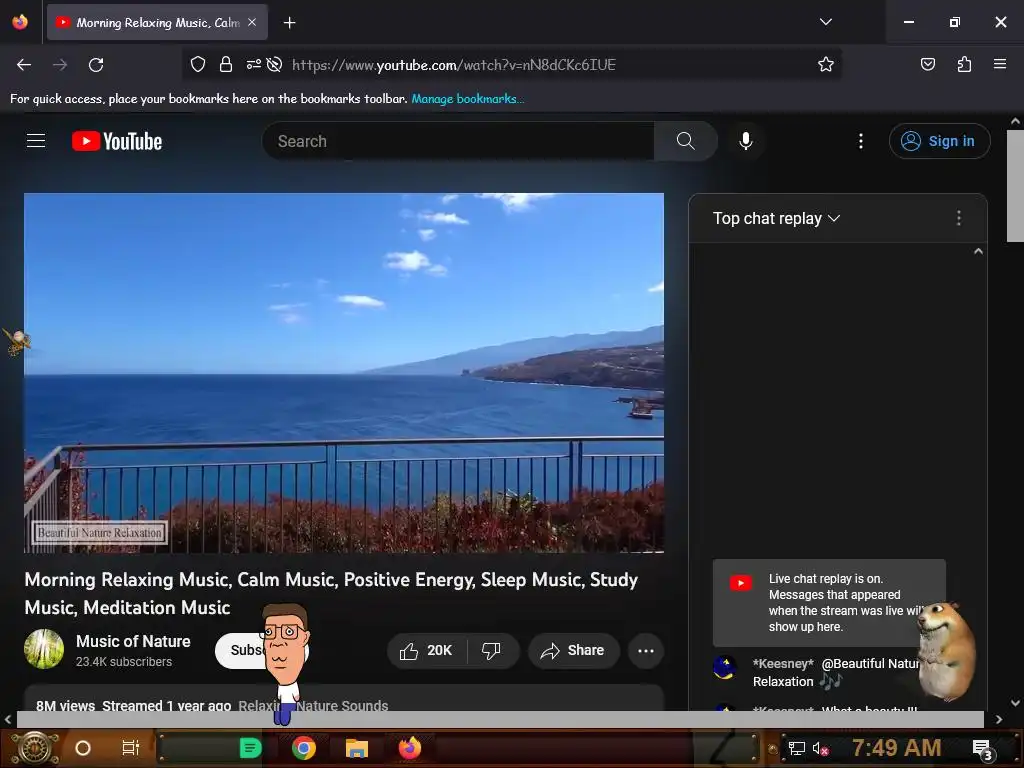Open Task View on the taskbar
Viewport: 1024px width, 768px height.
pos(131,748)
